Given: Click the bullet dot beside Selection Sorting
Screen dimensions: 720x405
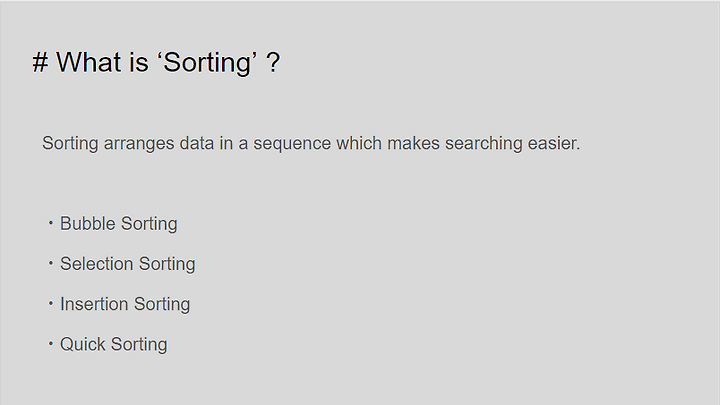Looking at the screenshot, I should [51, 263].
